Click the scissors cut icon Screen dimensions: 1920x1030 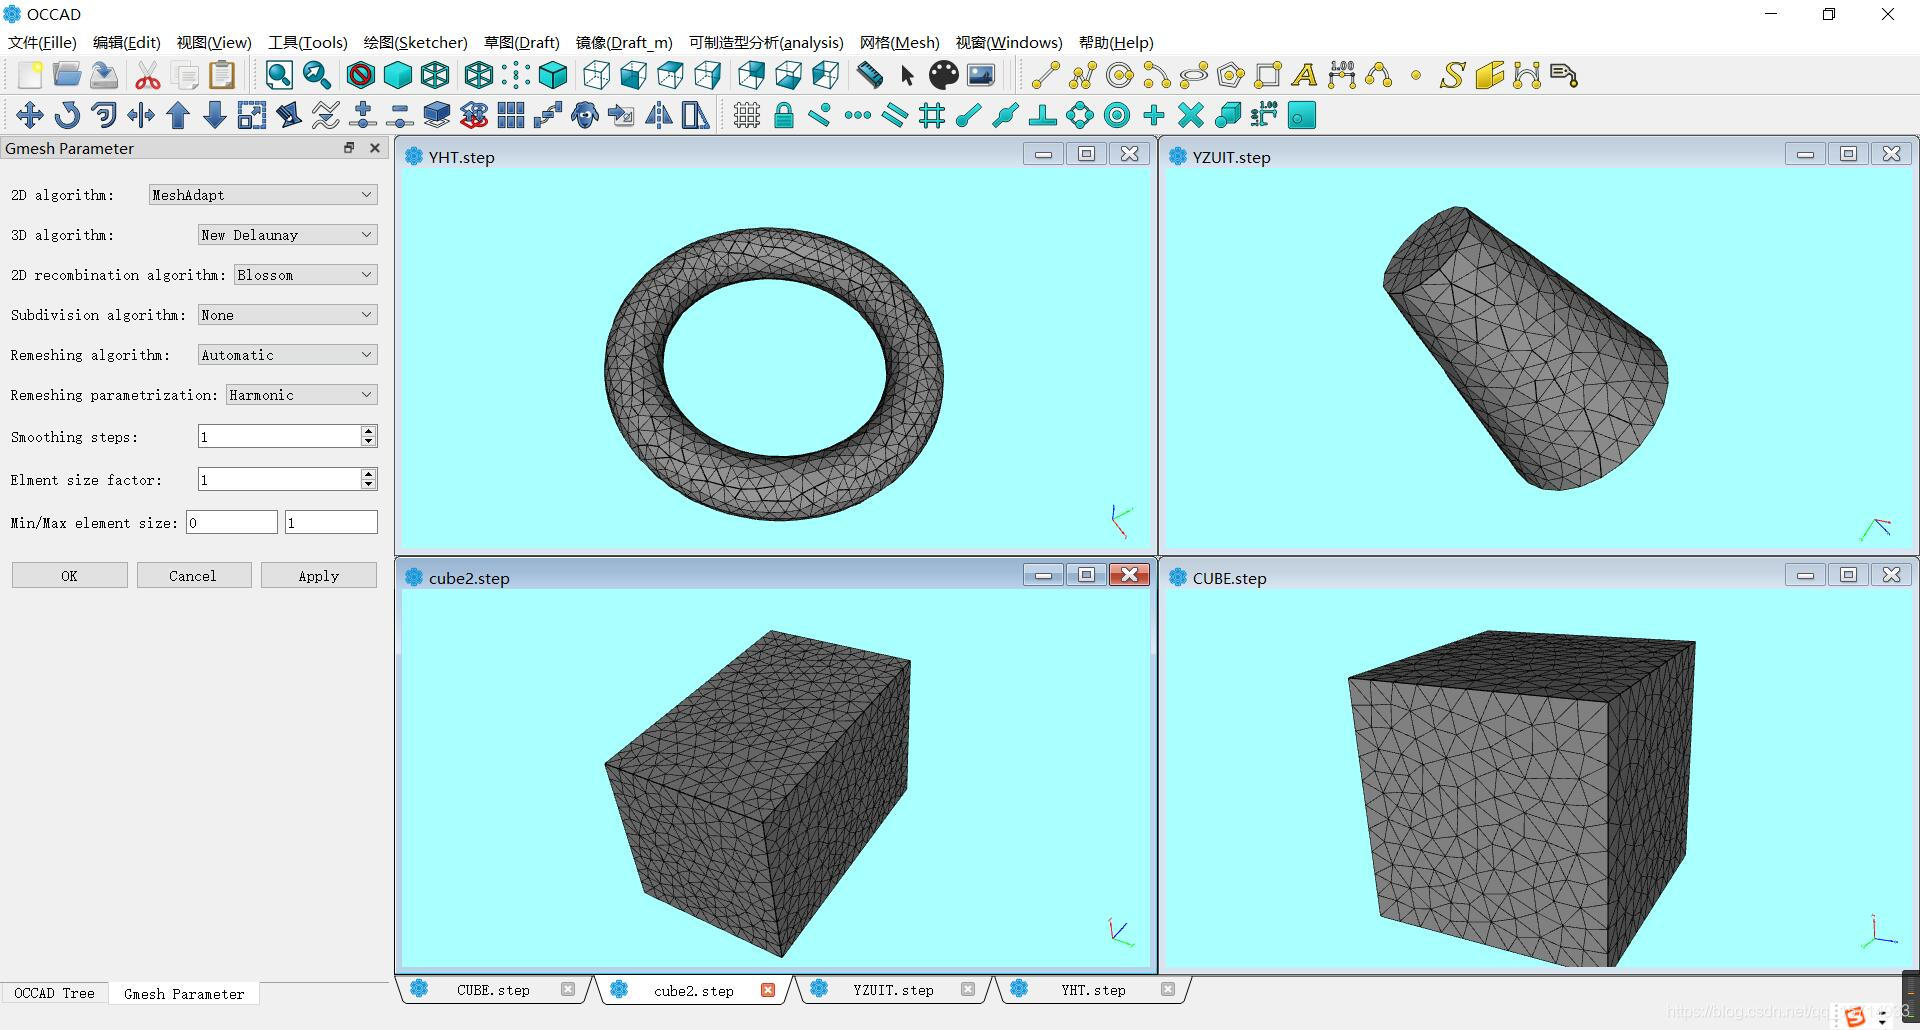(148, 75)
